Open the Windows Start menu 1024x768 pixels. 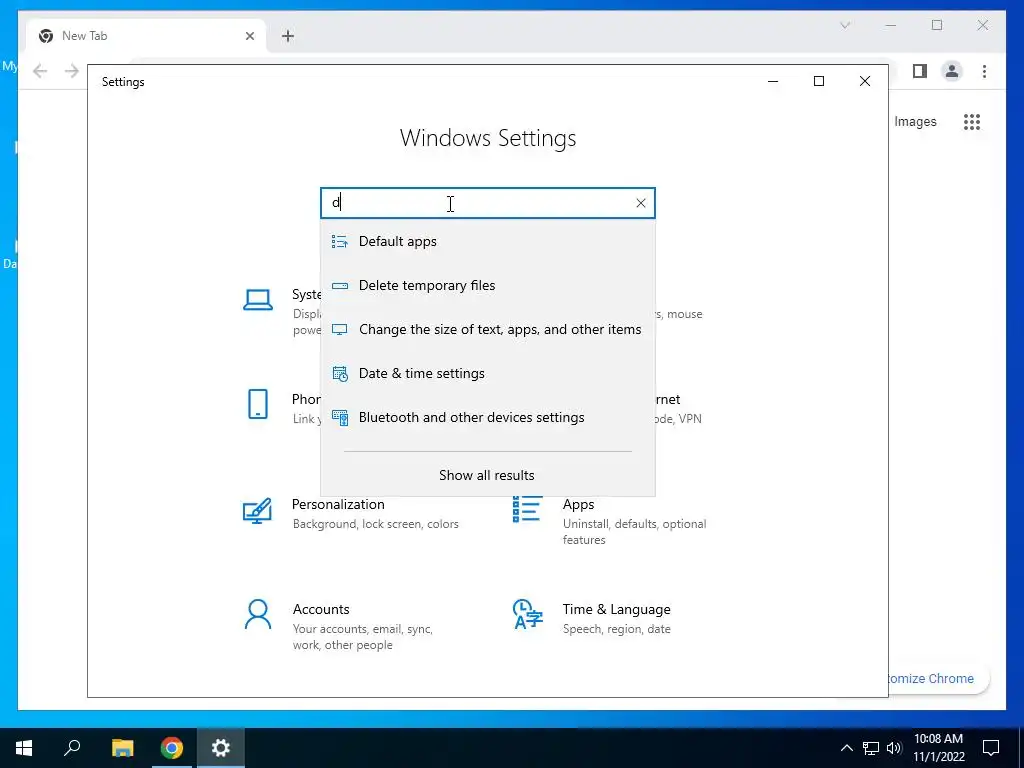click(x=24, y=748)
